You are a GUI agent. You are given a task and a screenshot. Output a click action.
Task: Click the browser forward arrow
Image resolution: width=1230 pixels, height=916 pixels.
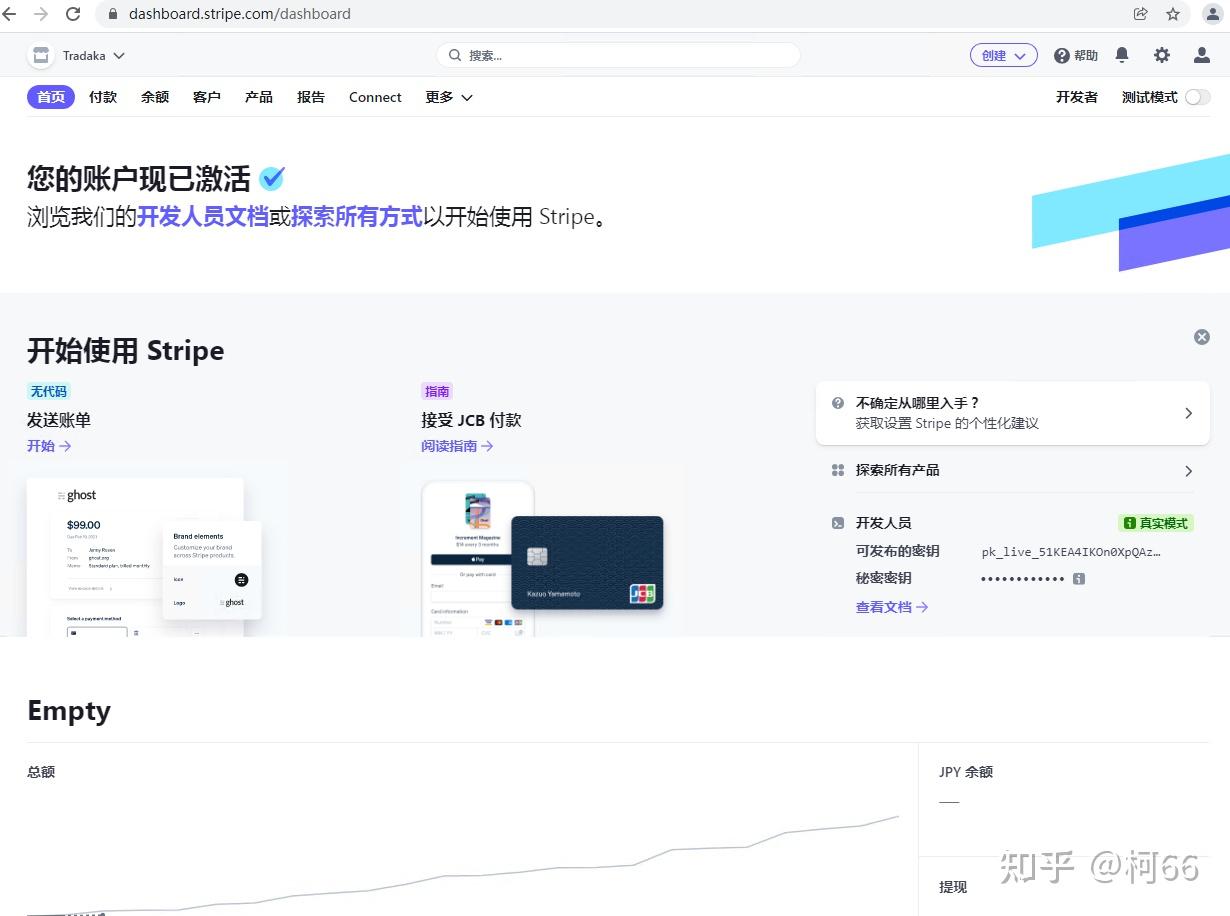click(41, 14)
